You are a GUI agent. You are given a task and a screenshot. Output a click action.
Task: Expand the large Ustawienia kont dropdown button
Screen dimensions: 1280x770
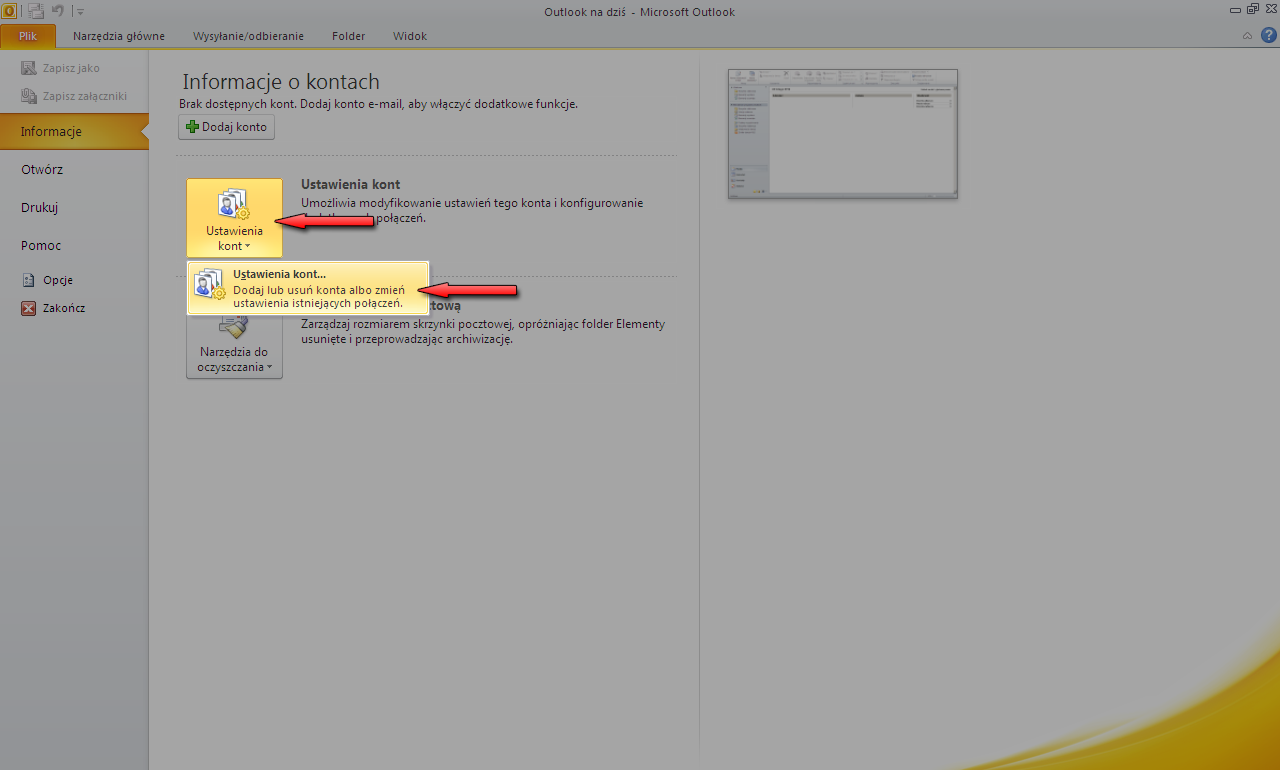(x=234, y=217)
